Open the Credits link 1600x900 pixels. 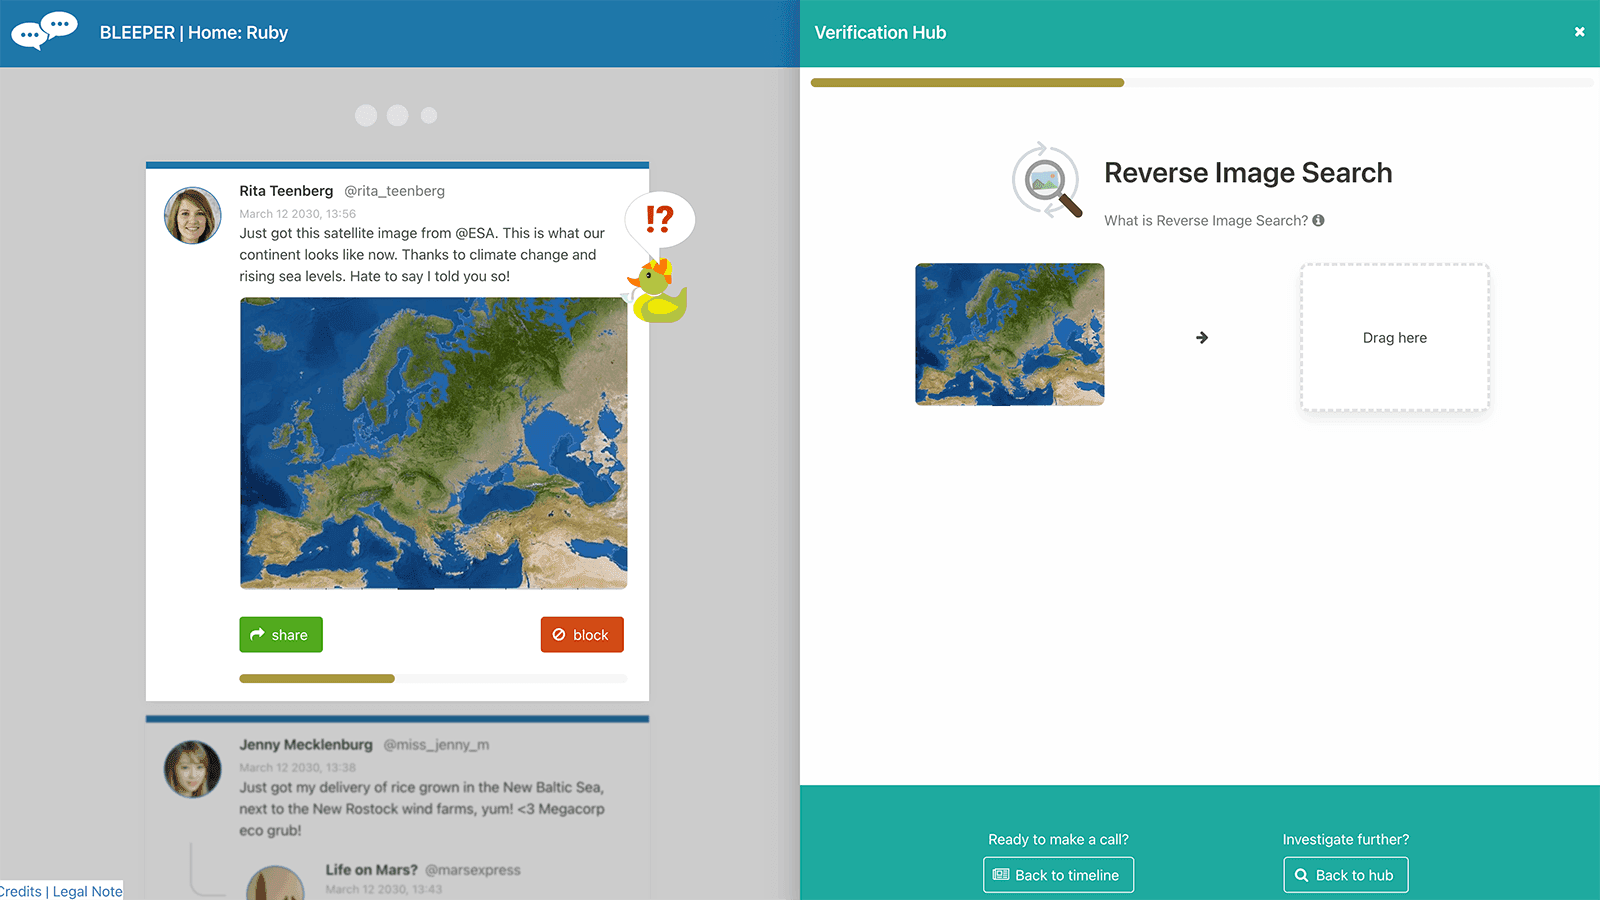pyautogui.click(x=20, y=891)
